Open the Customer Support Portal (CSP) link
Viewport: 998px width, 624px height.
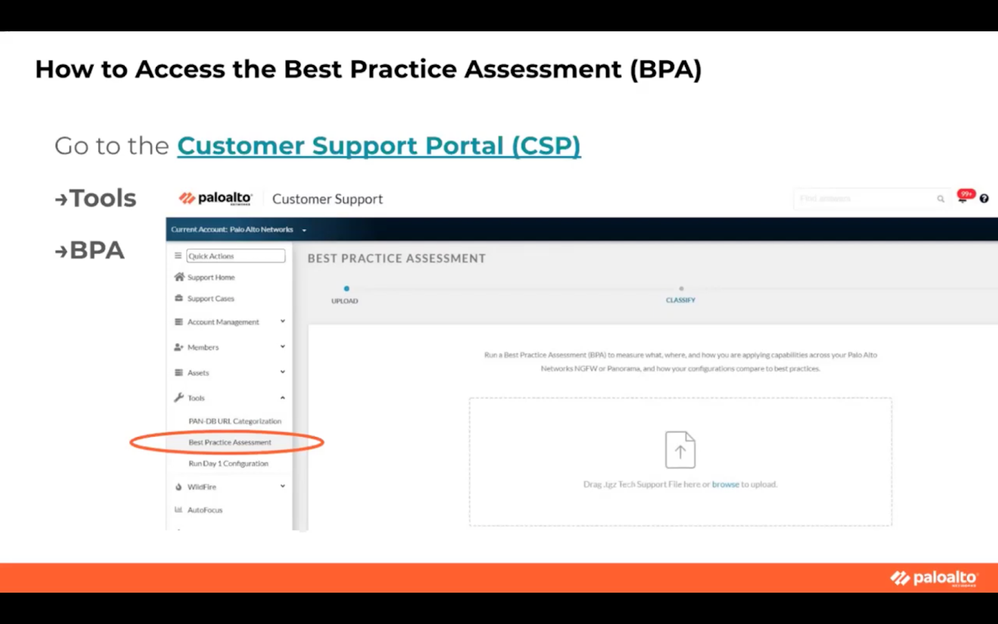pos(379,146)
